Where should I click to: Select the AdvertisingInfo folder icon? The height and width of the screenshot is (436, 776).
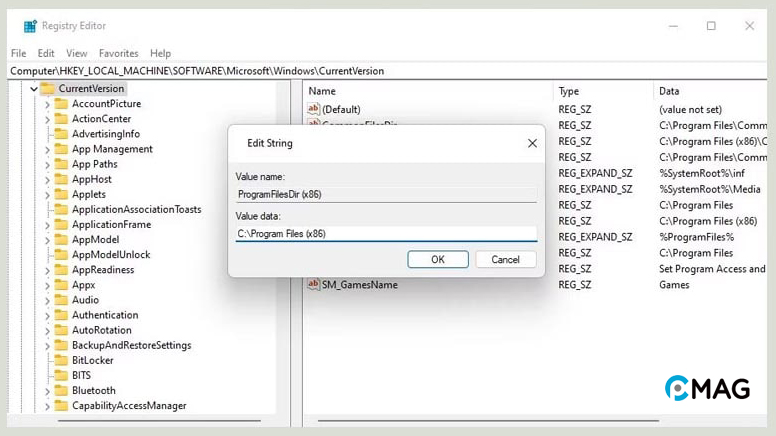click(x=61, y=134)
